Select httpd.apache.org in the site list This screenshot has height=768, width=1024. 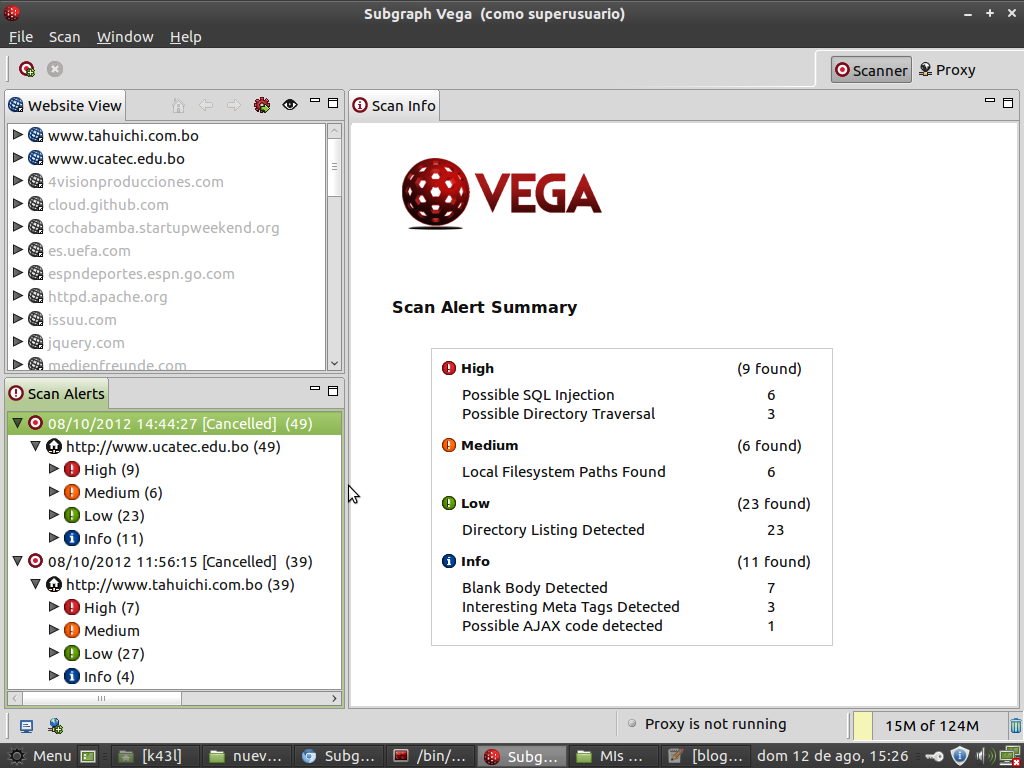(x=107, y=297)
